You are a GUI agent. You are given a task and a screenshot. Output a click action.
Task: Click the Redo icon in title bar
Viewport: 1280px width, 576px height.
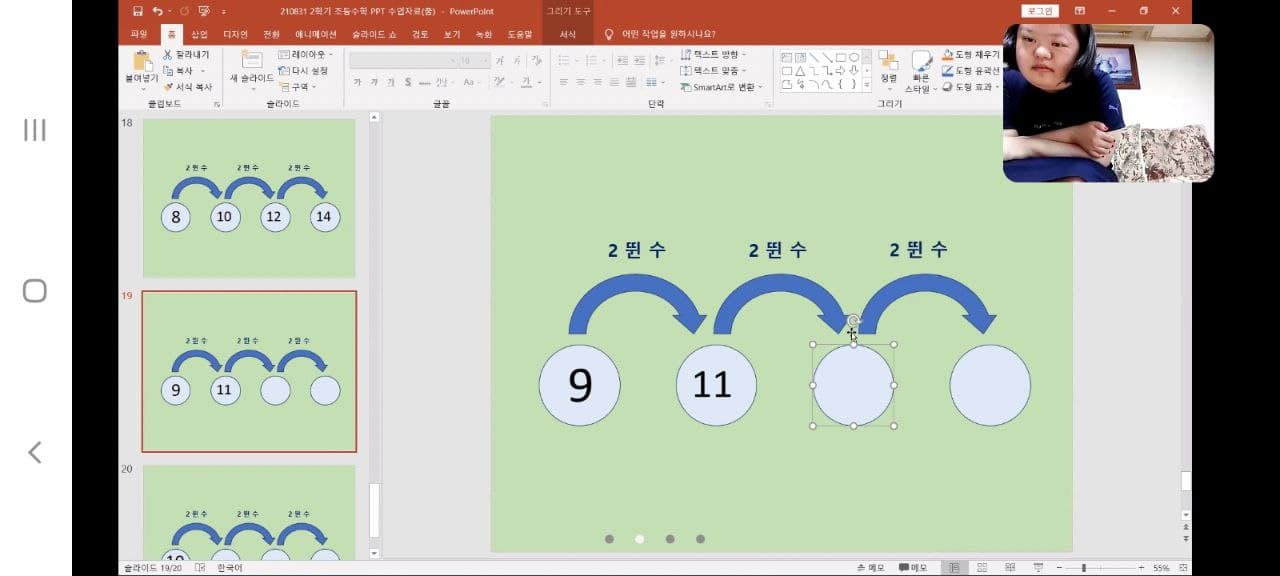point(184,11)
